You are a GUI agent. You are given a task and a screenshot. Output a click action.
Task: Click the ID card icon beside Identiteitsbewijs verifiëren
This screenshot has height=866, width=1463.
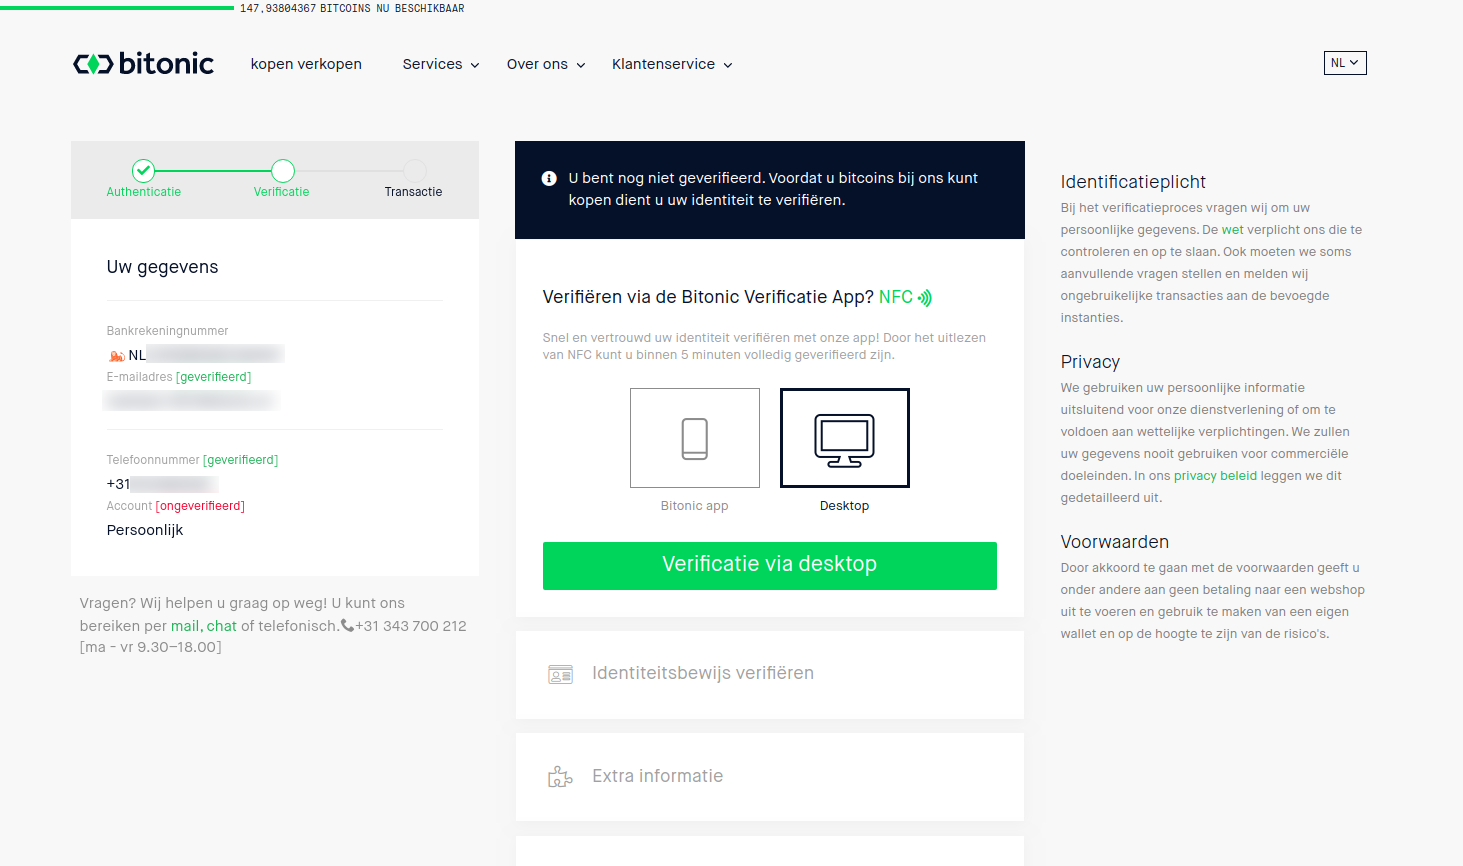[x=560, y=675]
